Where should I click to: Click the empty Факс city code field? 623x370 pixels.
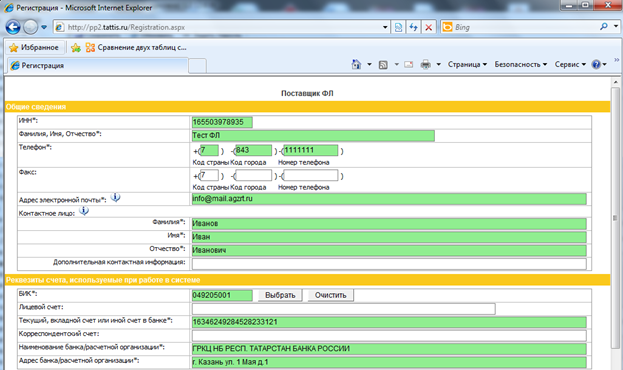(253, 175)
